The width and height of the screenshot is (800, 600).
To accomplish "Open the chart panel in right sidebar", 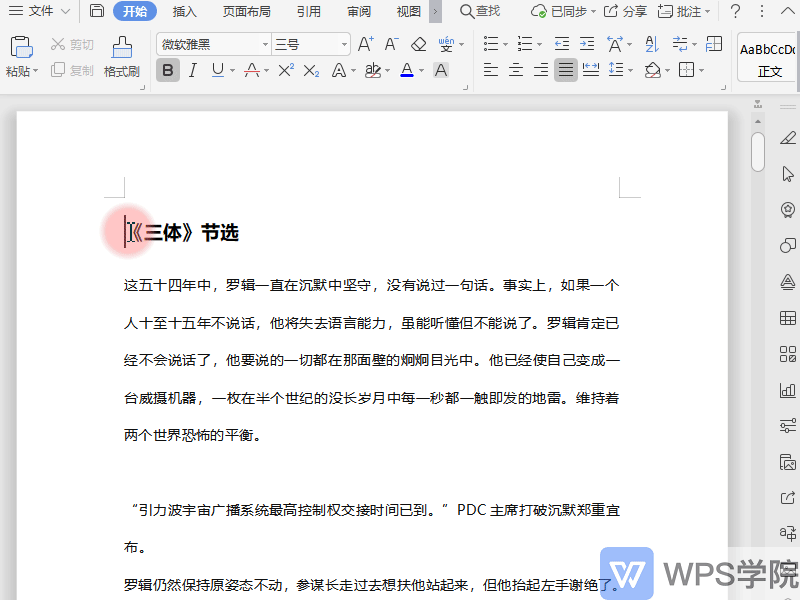I will 788,390.
